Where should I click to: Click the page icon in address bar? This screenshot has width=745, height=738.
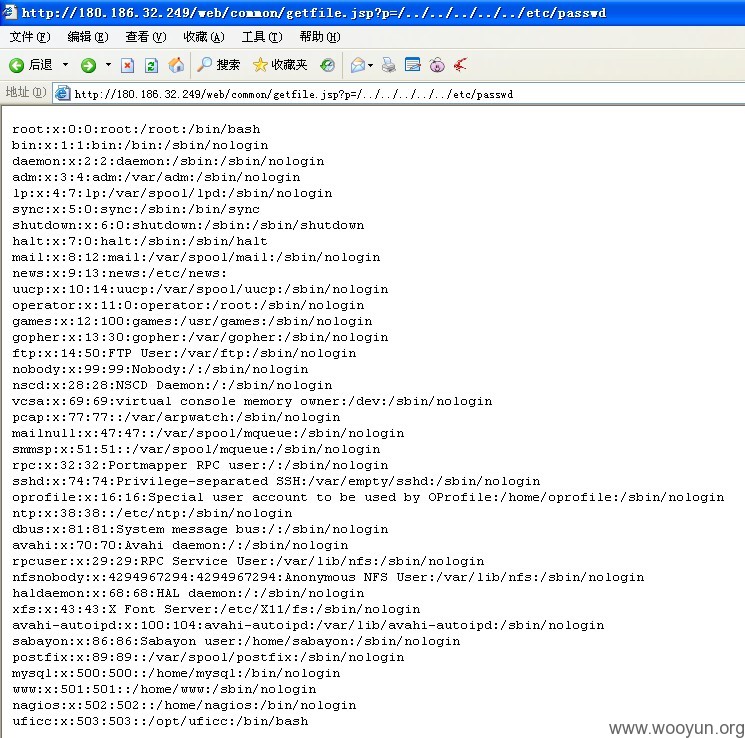(x=62, y=94)
